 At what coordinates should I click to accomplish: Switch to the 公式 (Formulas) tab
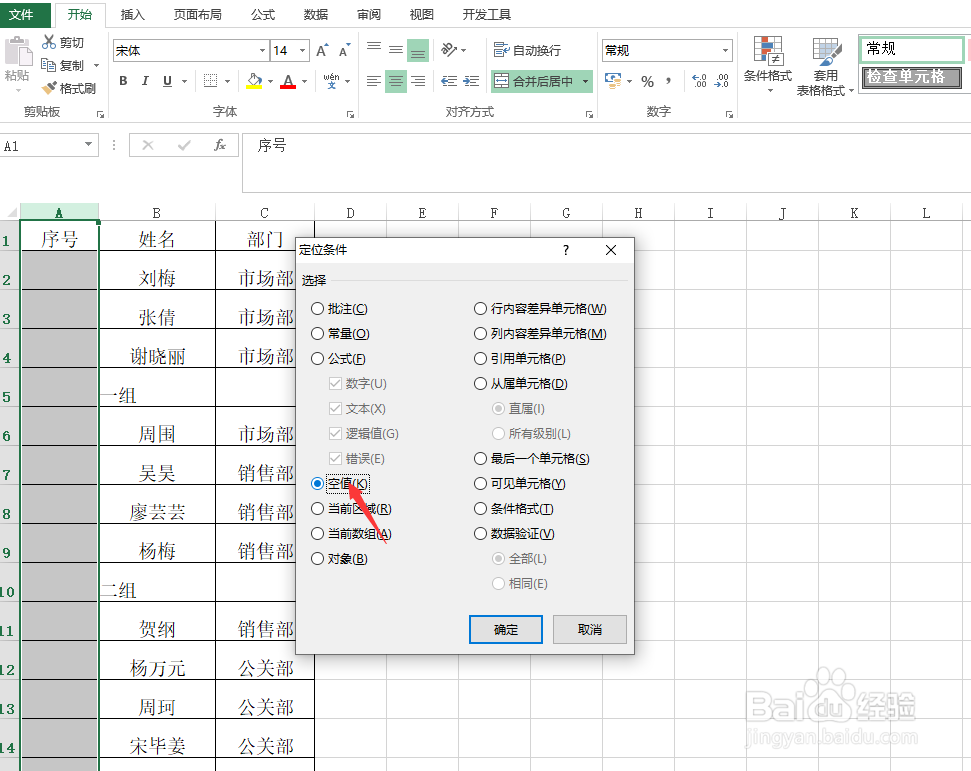pyautogui.click(x=263, y=14)
